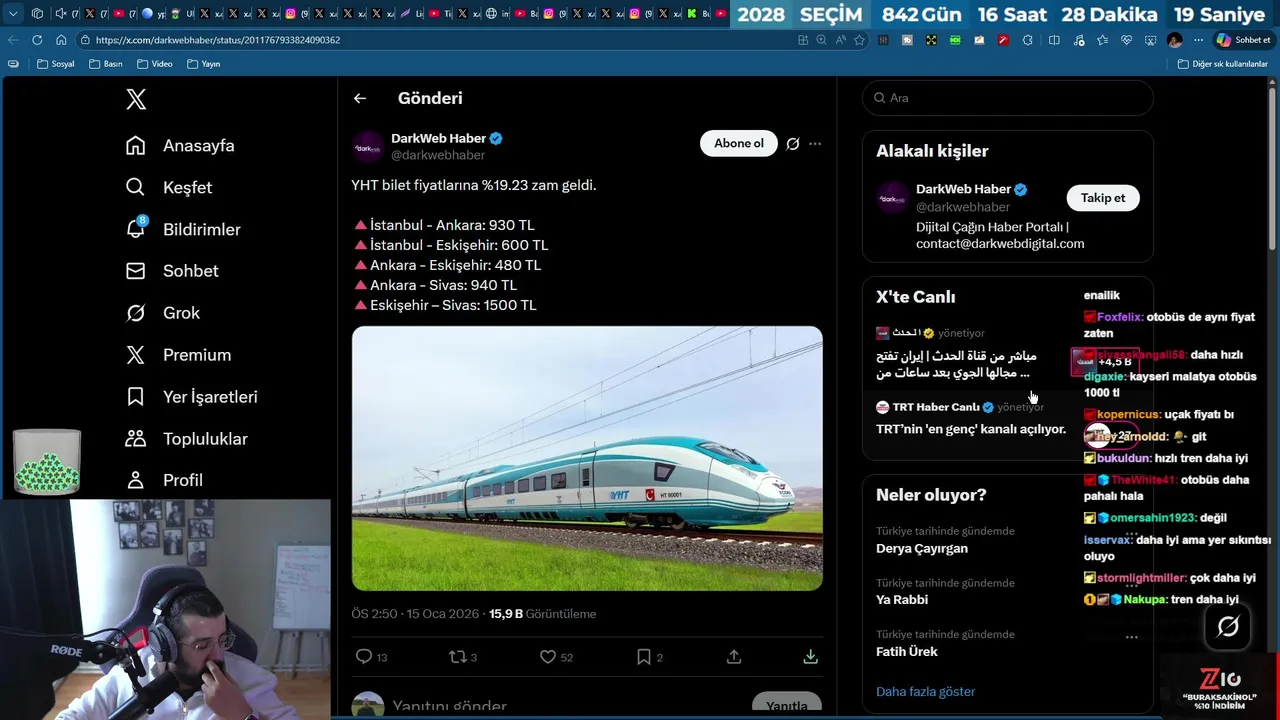Image resolution: width=1280 pixels, height=720 pixels.
Task: Open Topluluklar communities
Action: (x=186, y=439)
